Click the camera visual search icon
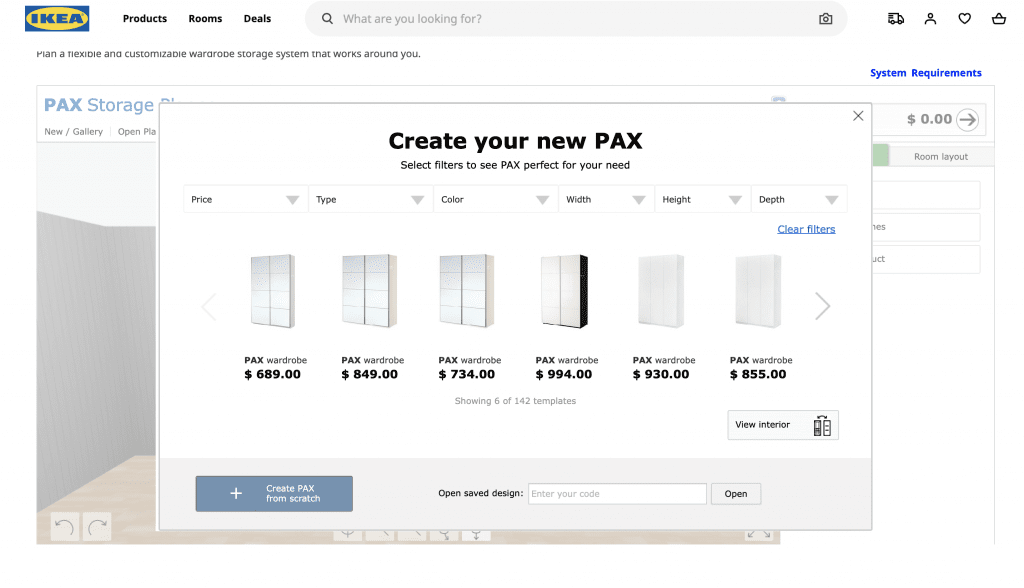 click(x=825, y=19)
